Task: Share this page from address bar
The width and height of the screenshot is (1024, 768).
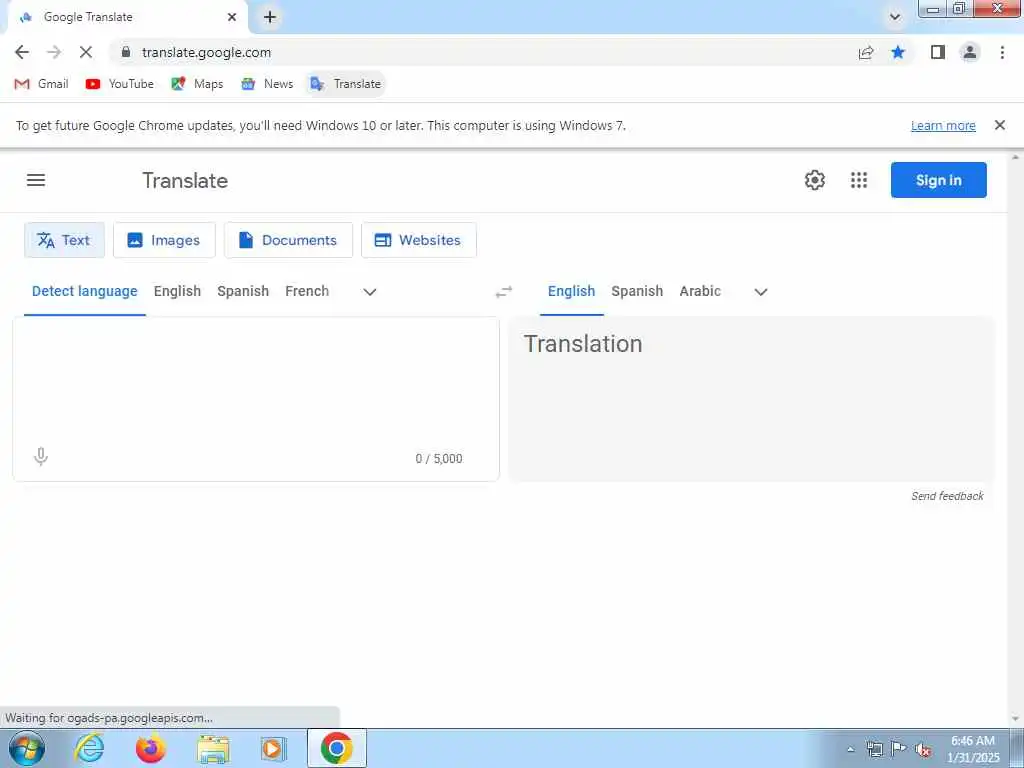Action: pyautogui.click(x=866, y=52)
